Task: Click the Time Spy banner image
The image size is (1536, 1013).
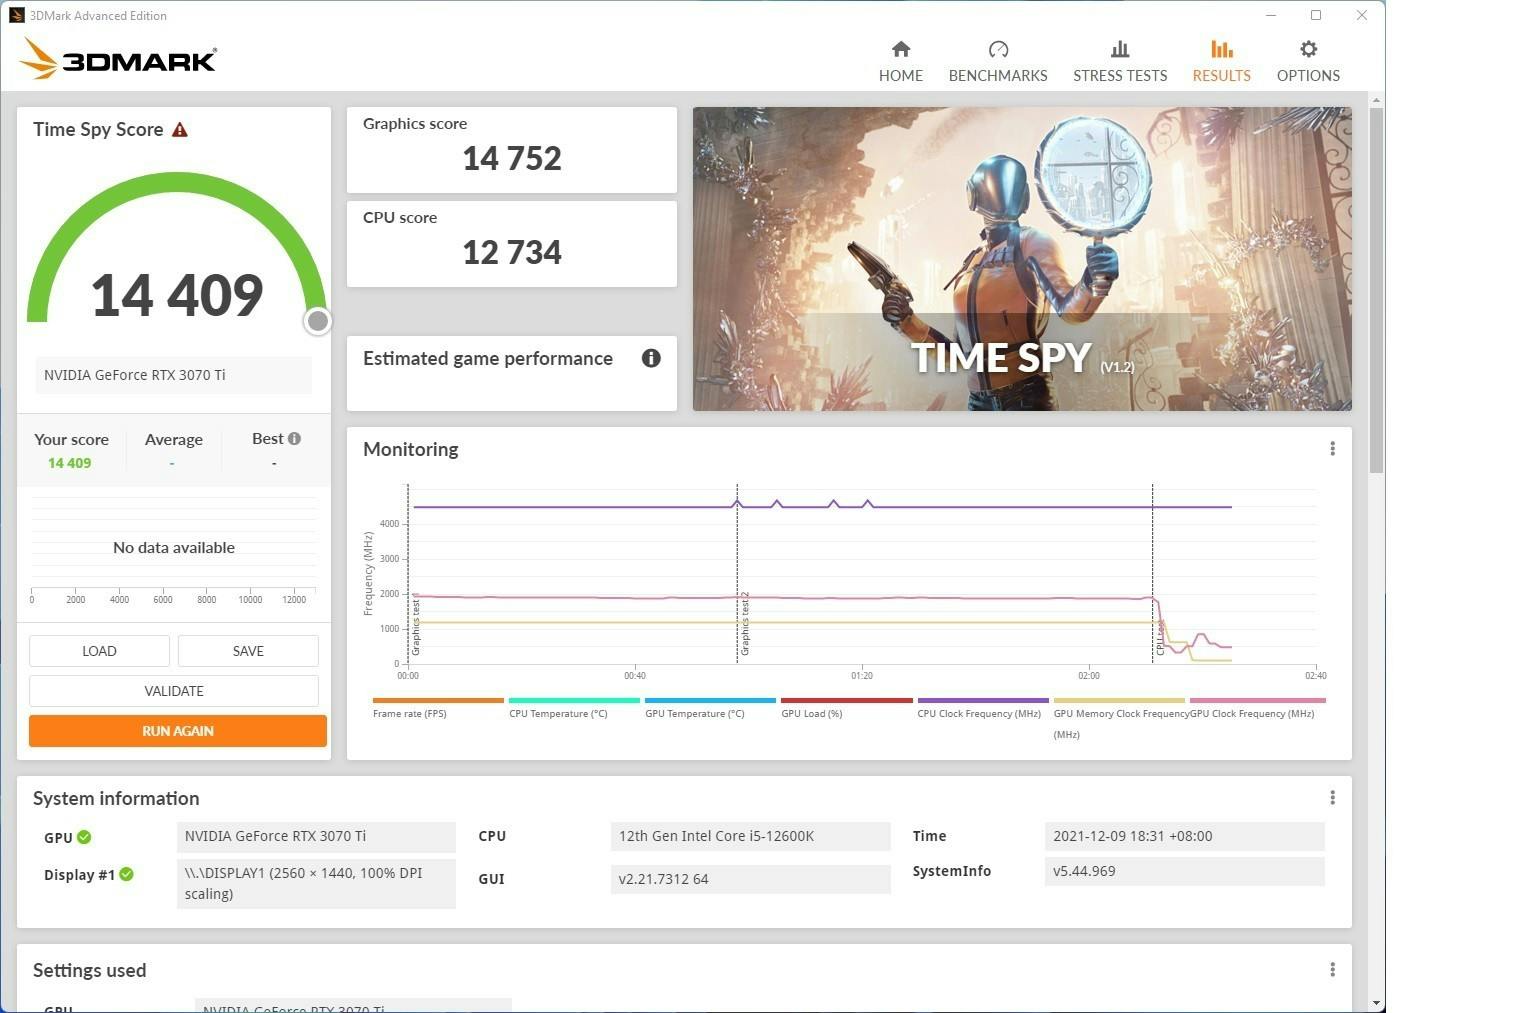Action: 1021,258
